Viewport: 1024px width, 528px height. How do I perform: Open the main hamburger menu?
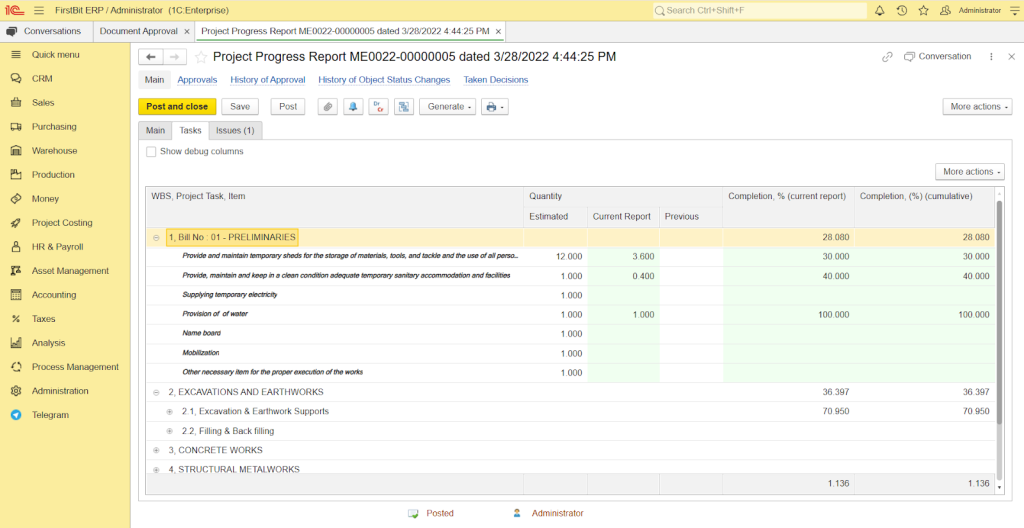pyautogui.click(x=39, y=10)
